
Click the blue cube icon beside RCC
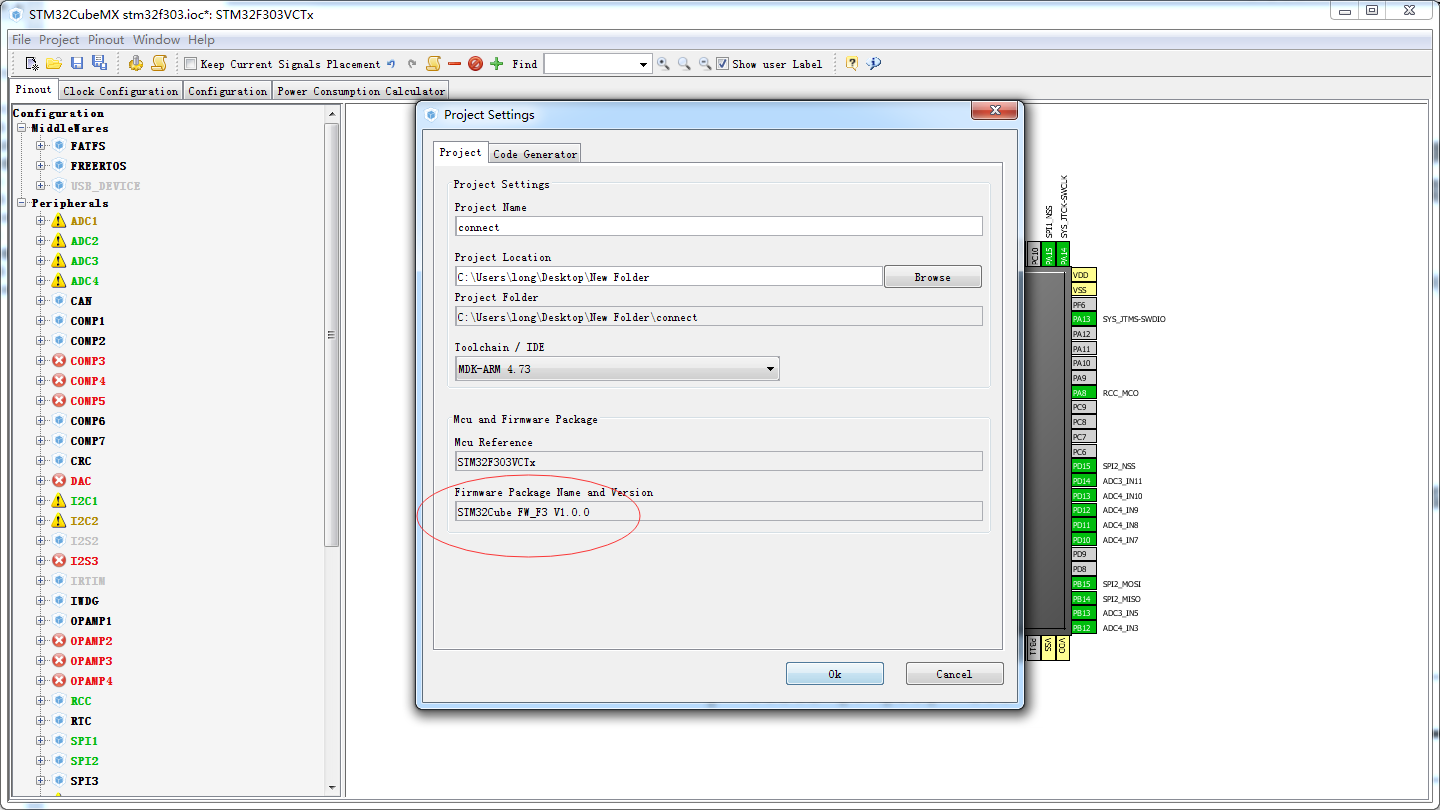coord(59,701)
